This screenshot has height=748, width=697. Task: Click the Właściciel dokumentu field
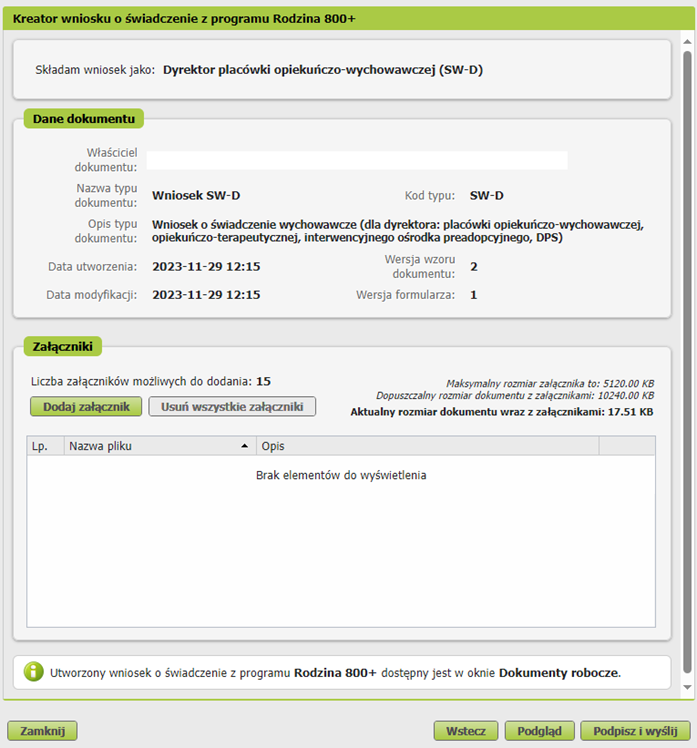point(357,160)
